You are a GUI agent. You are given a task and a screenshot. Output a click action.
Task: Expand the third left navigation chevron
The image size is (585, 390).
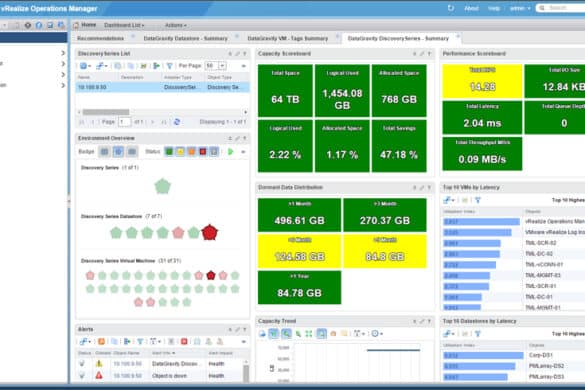pyautogui.click(x=63, y=75)
